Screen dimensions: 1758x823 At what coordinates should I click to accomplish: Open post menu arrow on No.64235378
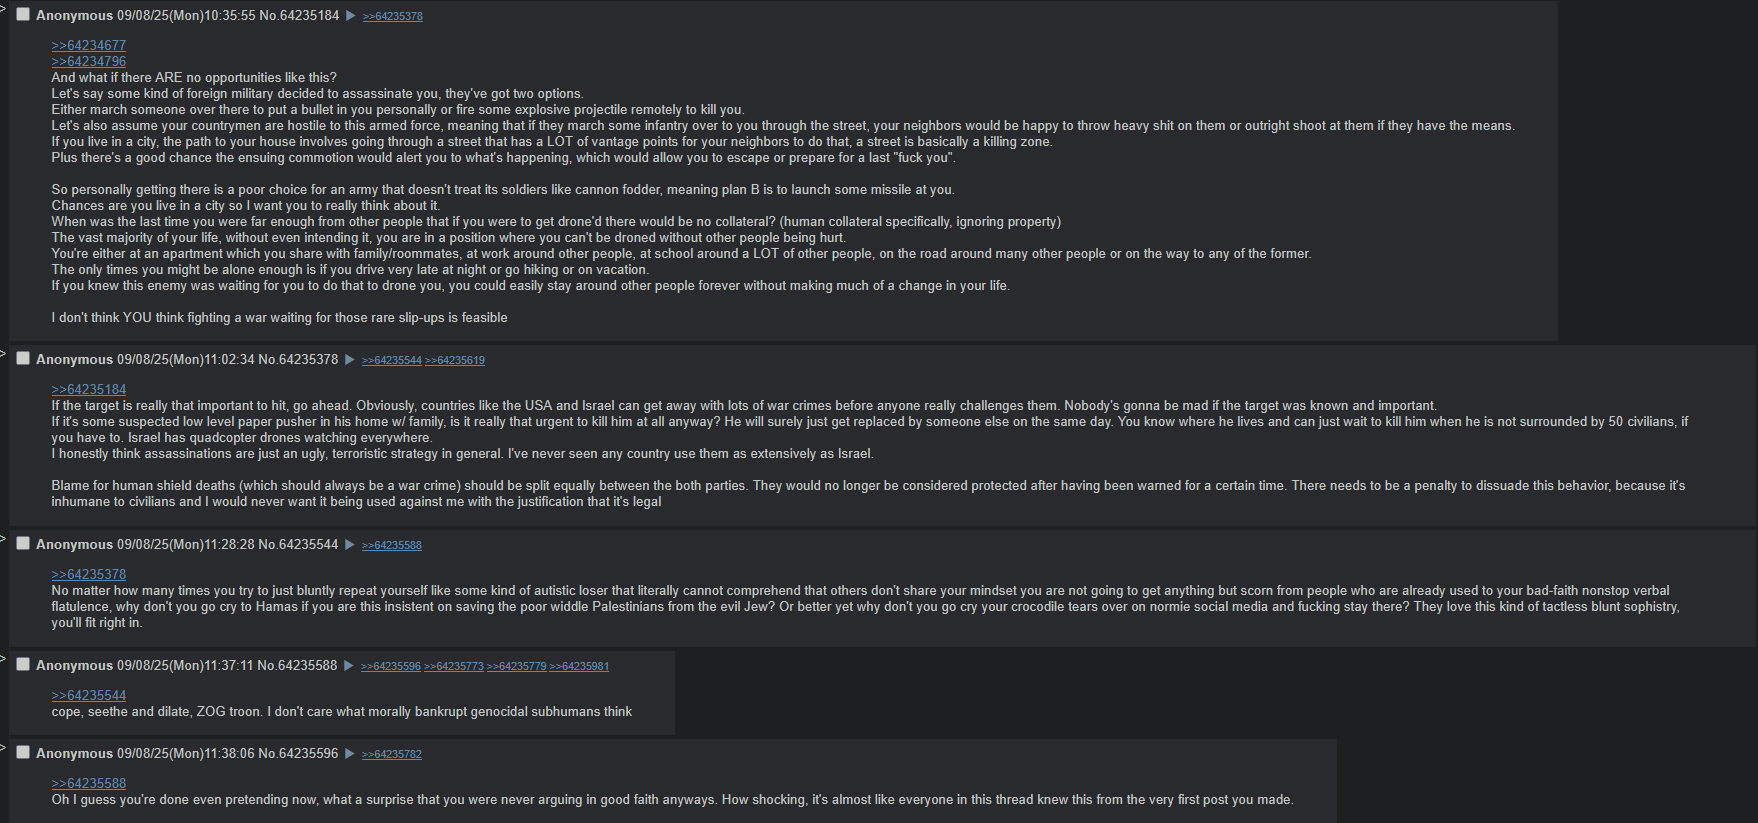point(349,360)
